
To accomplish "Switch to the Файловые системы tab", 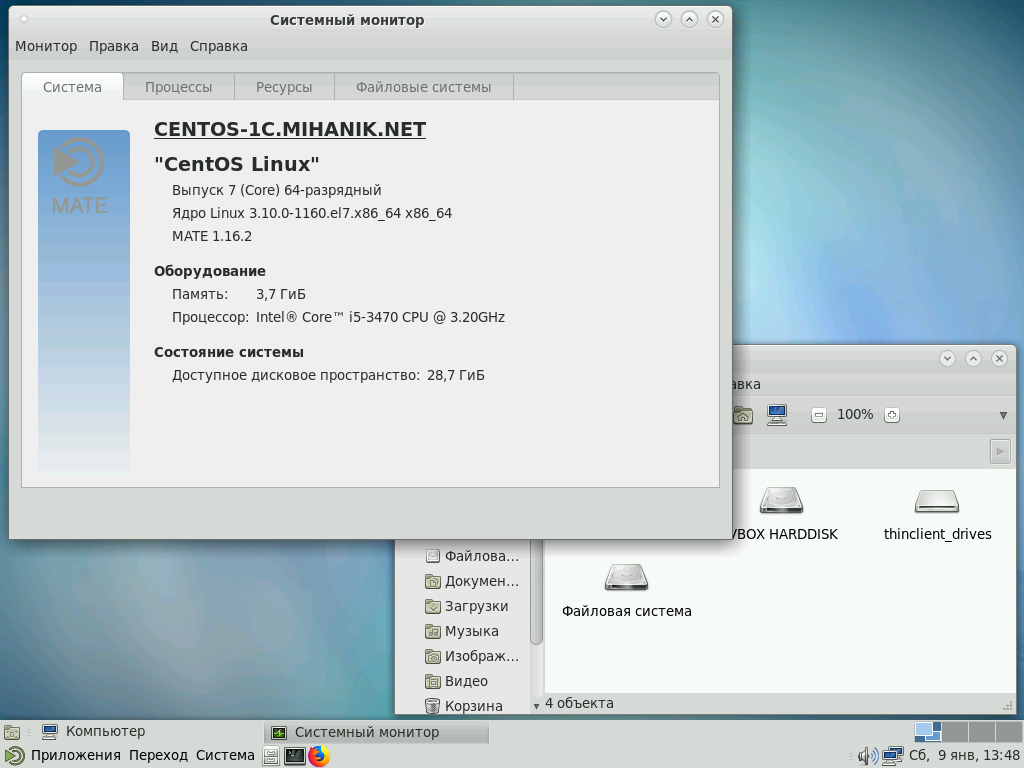I will (423, 87).
